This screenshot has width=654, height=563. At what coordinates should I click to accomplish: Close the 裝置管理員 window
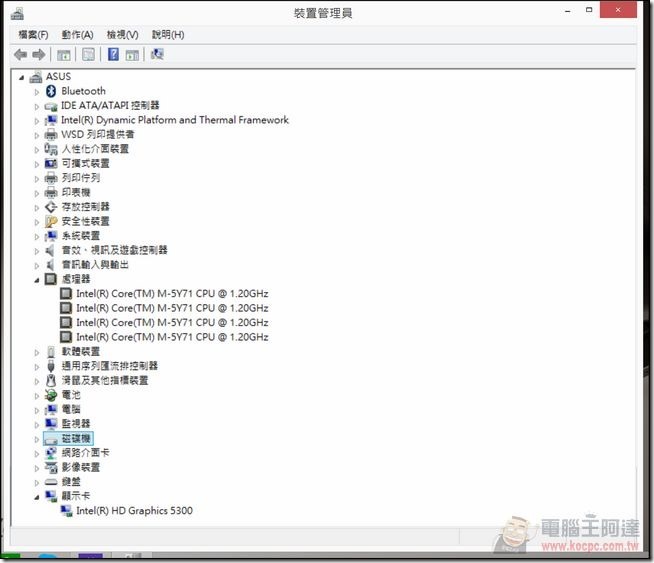[618, 10]
